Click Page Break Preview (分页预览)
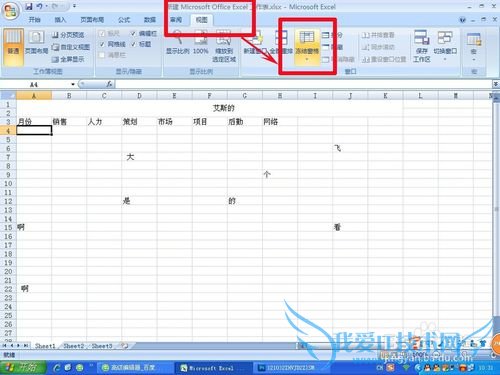The width and height of the screenshot is (500, 375). tap(68, 35)
